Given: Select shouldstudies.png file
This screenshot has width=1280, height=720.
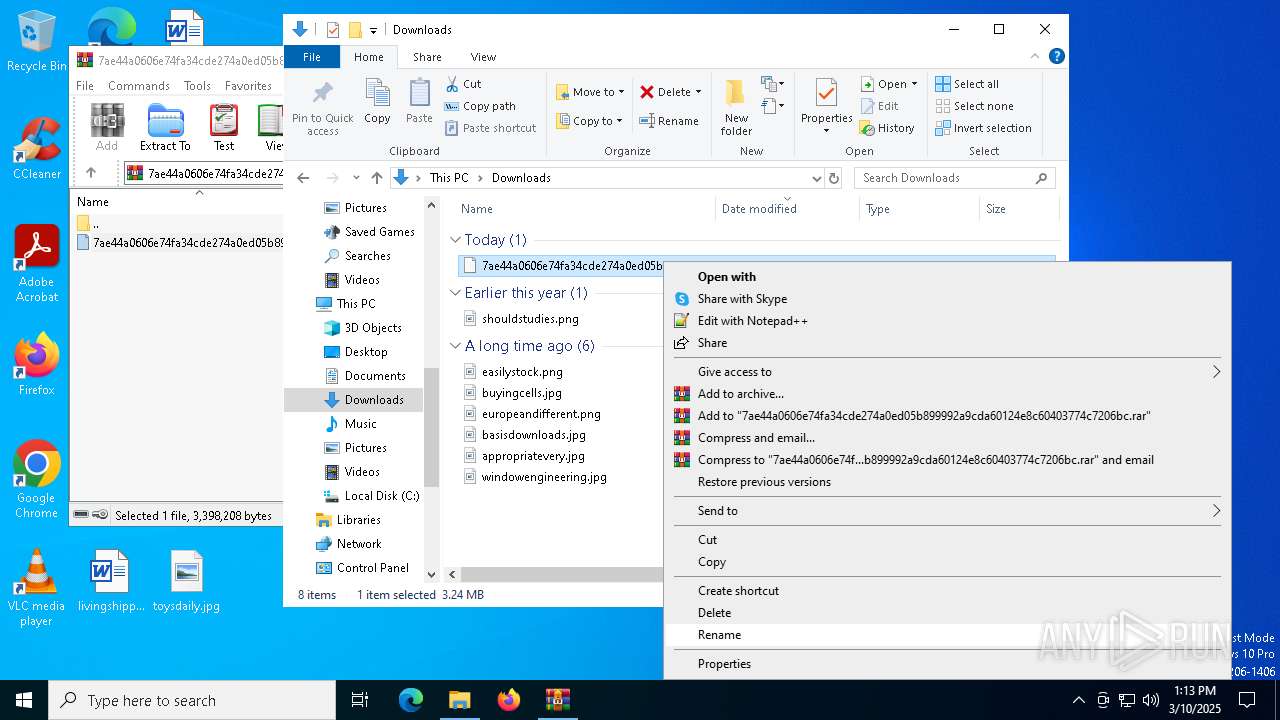Looking at the screenshot, I should pyautogui.click(x=530, y=319).
